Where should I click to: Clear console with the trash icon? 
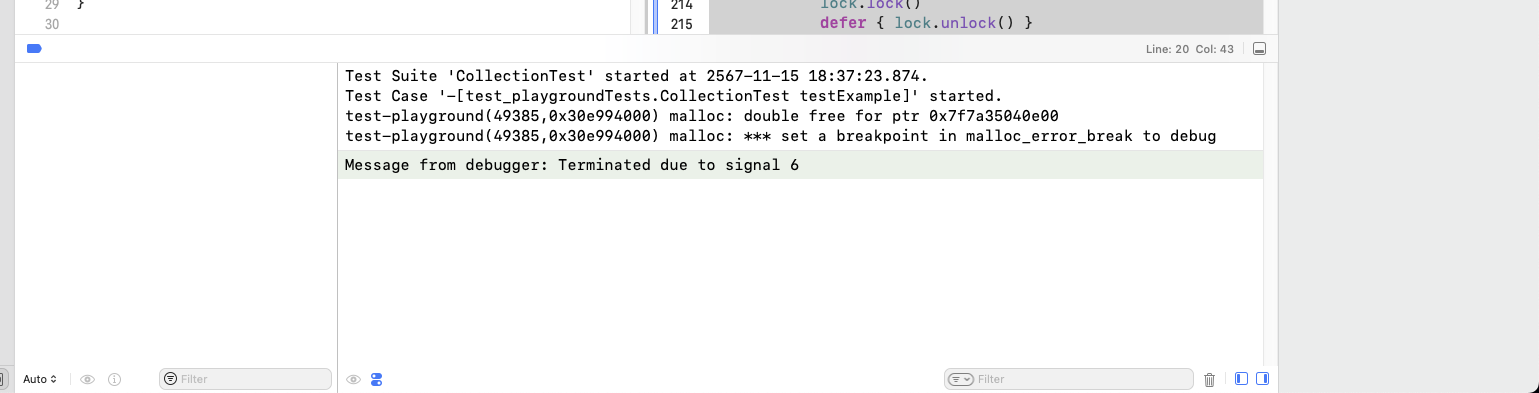coord(1209,380)
